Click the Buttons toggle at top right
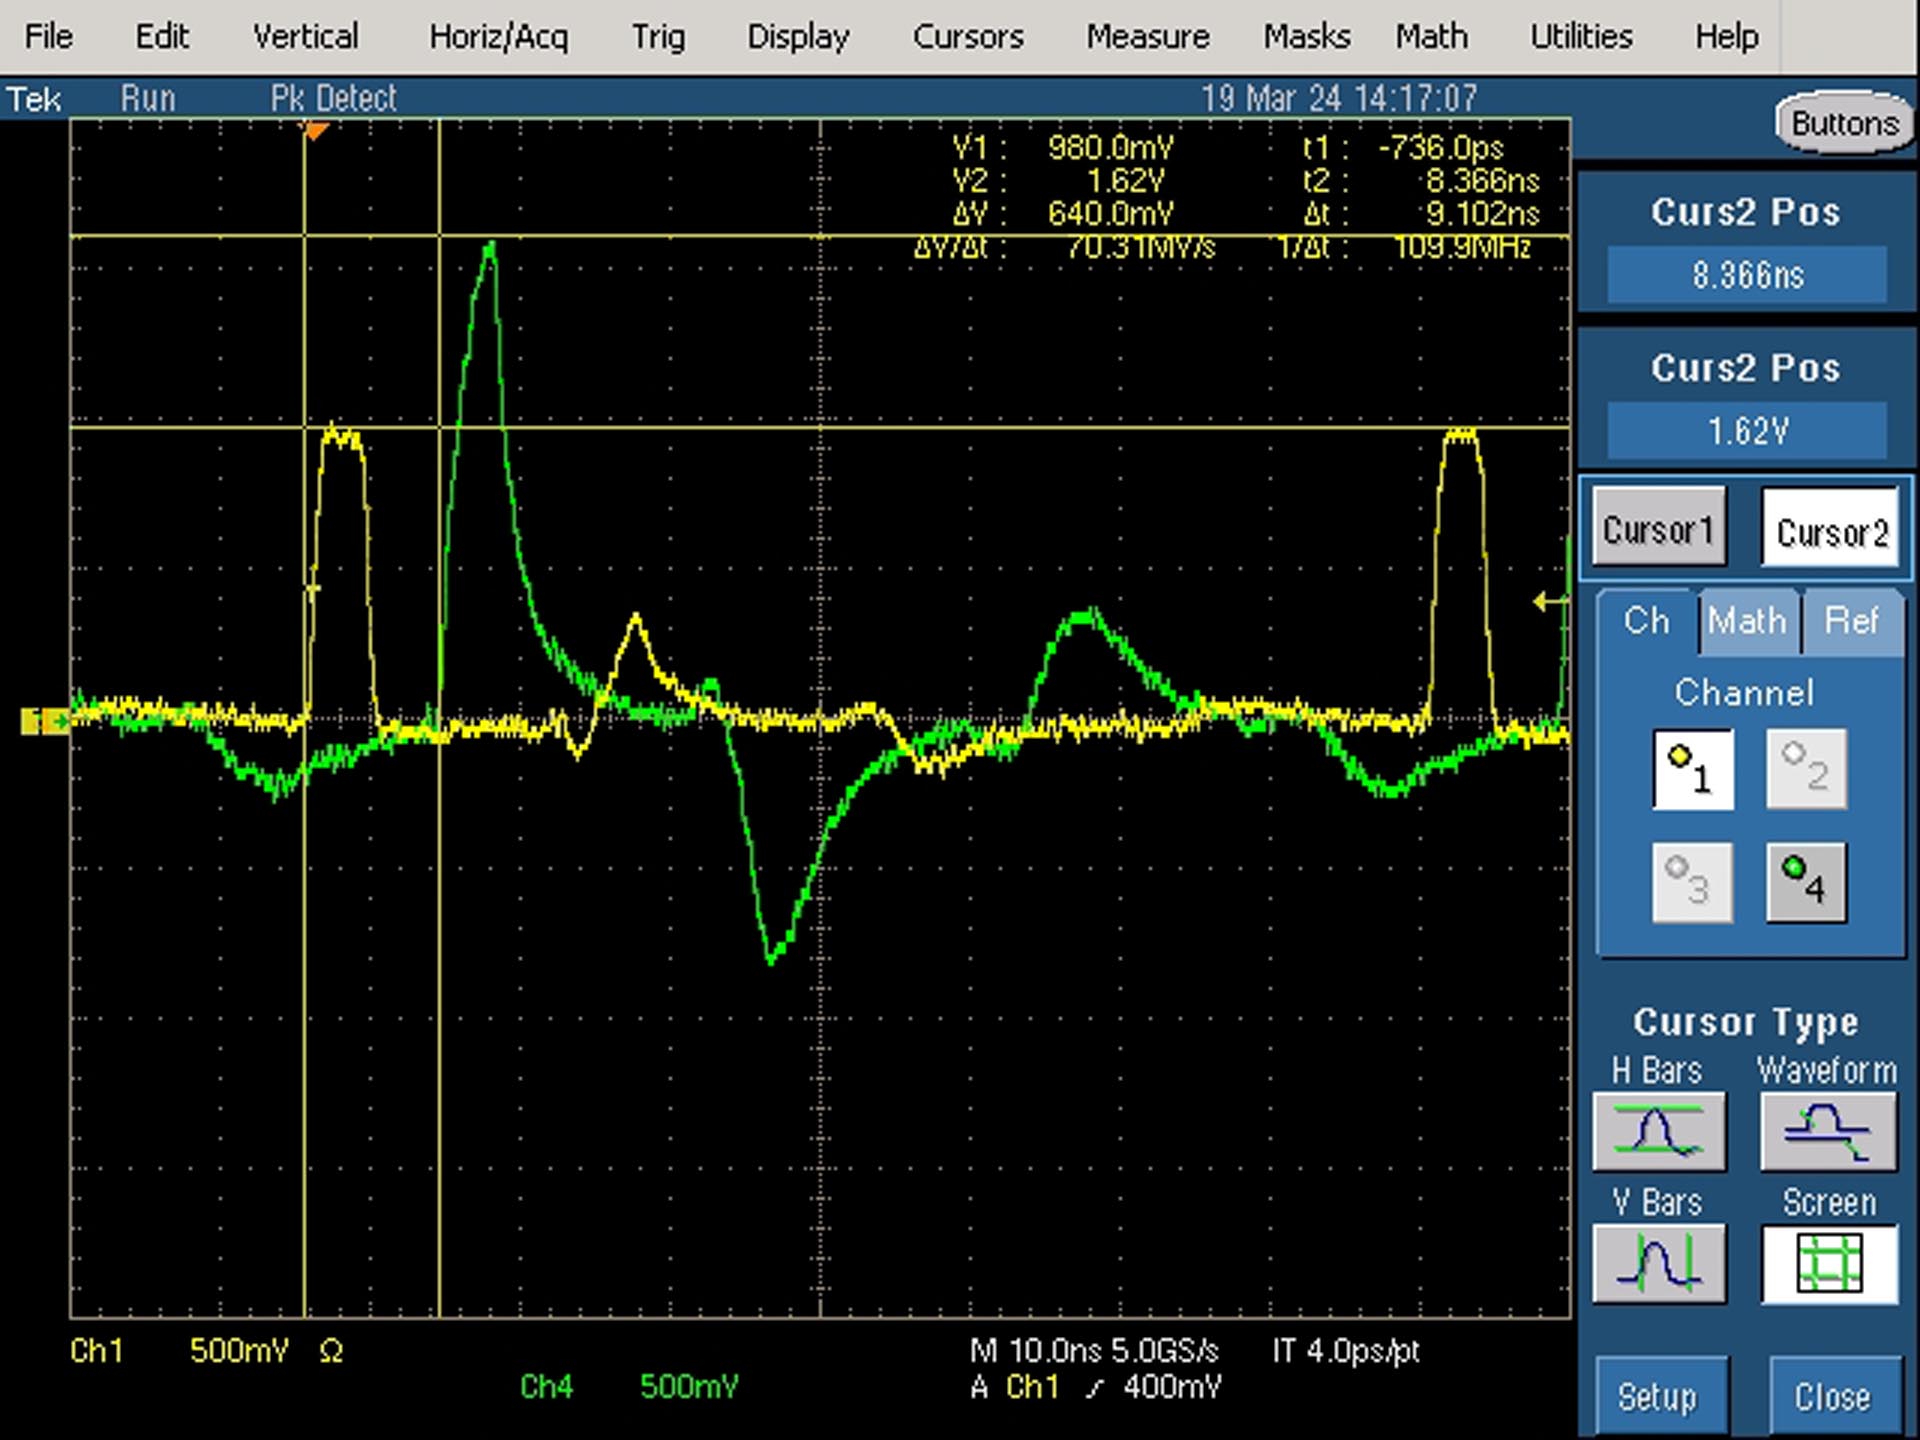This screenshot has width=1920, height=1440. (x=1844, y=124)
